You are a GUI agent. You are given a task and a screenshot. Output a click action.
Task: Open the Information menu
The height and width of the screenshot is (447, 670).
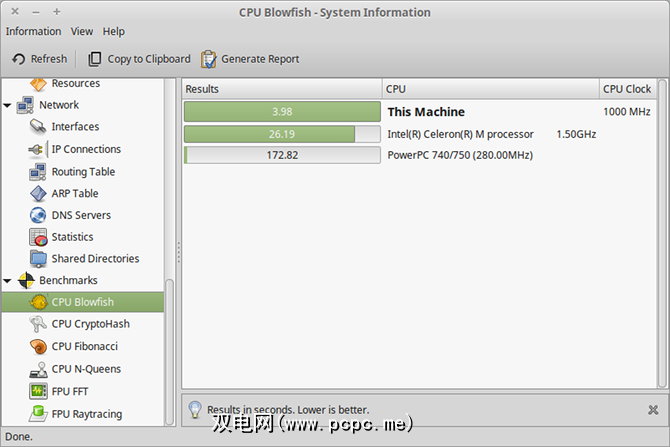pyautogui.click(x=33, y=32)
